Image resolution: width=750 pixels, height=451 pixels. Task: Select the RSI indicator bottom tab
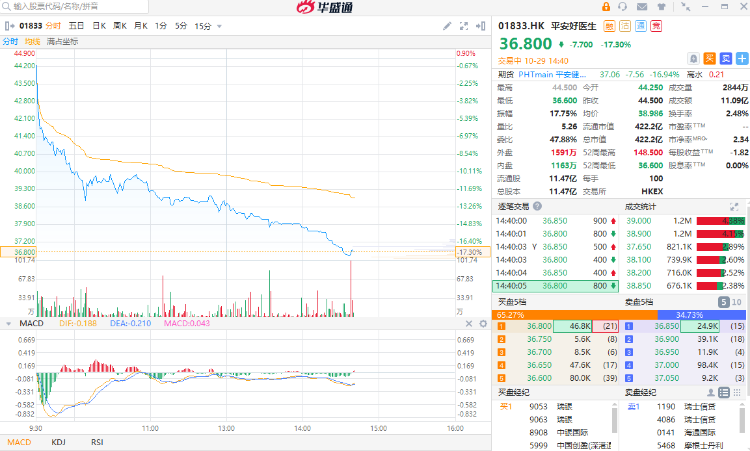[x=97, y=442]
